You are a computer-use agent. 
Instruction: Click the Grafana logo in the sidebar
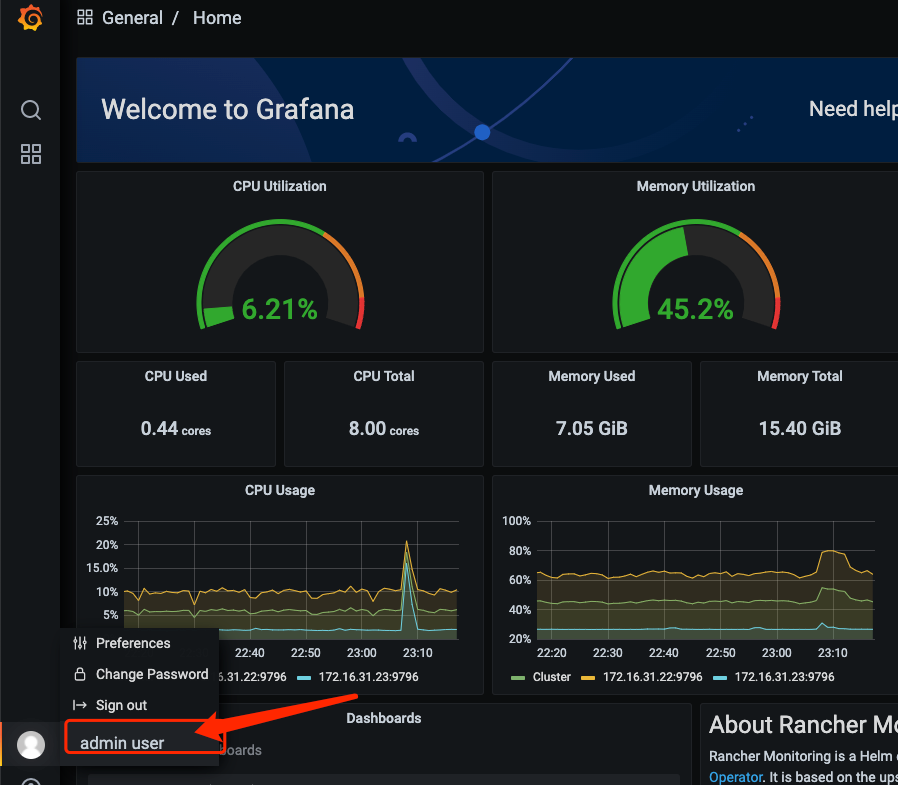click(x=30, y=18)
